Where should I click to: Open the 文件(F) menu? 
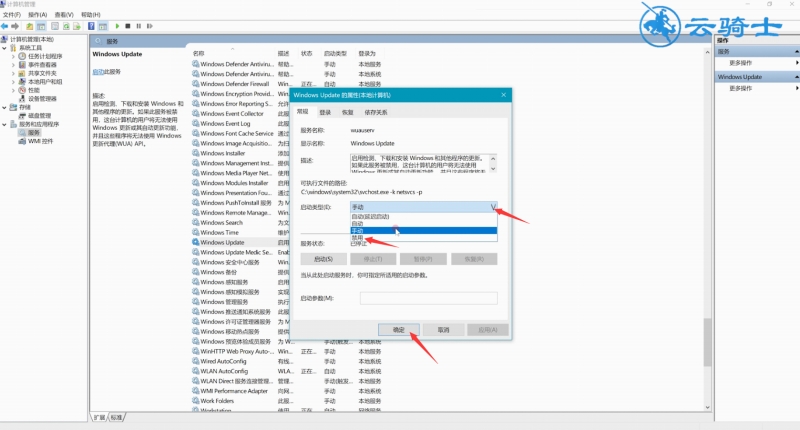[x=12, y=15]
